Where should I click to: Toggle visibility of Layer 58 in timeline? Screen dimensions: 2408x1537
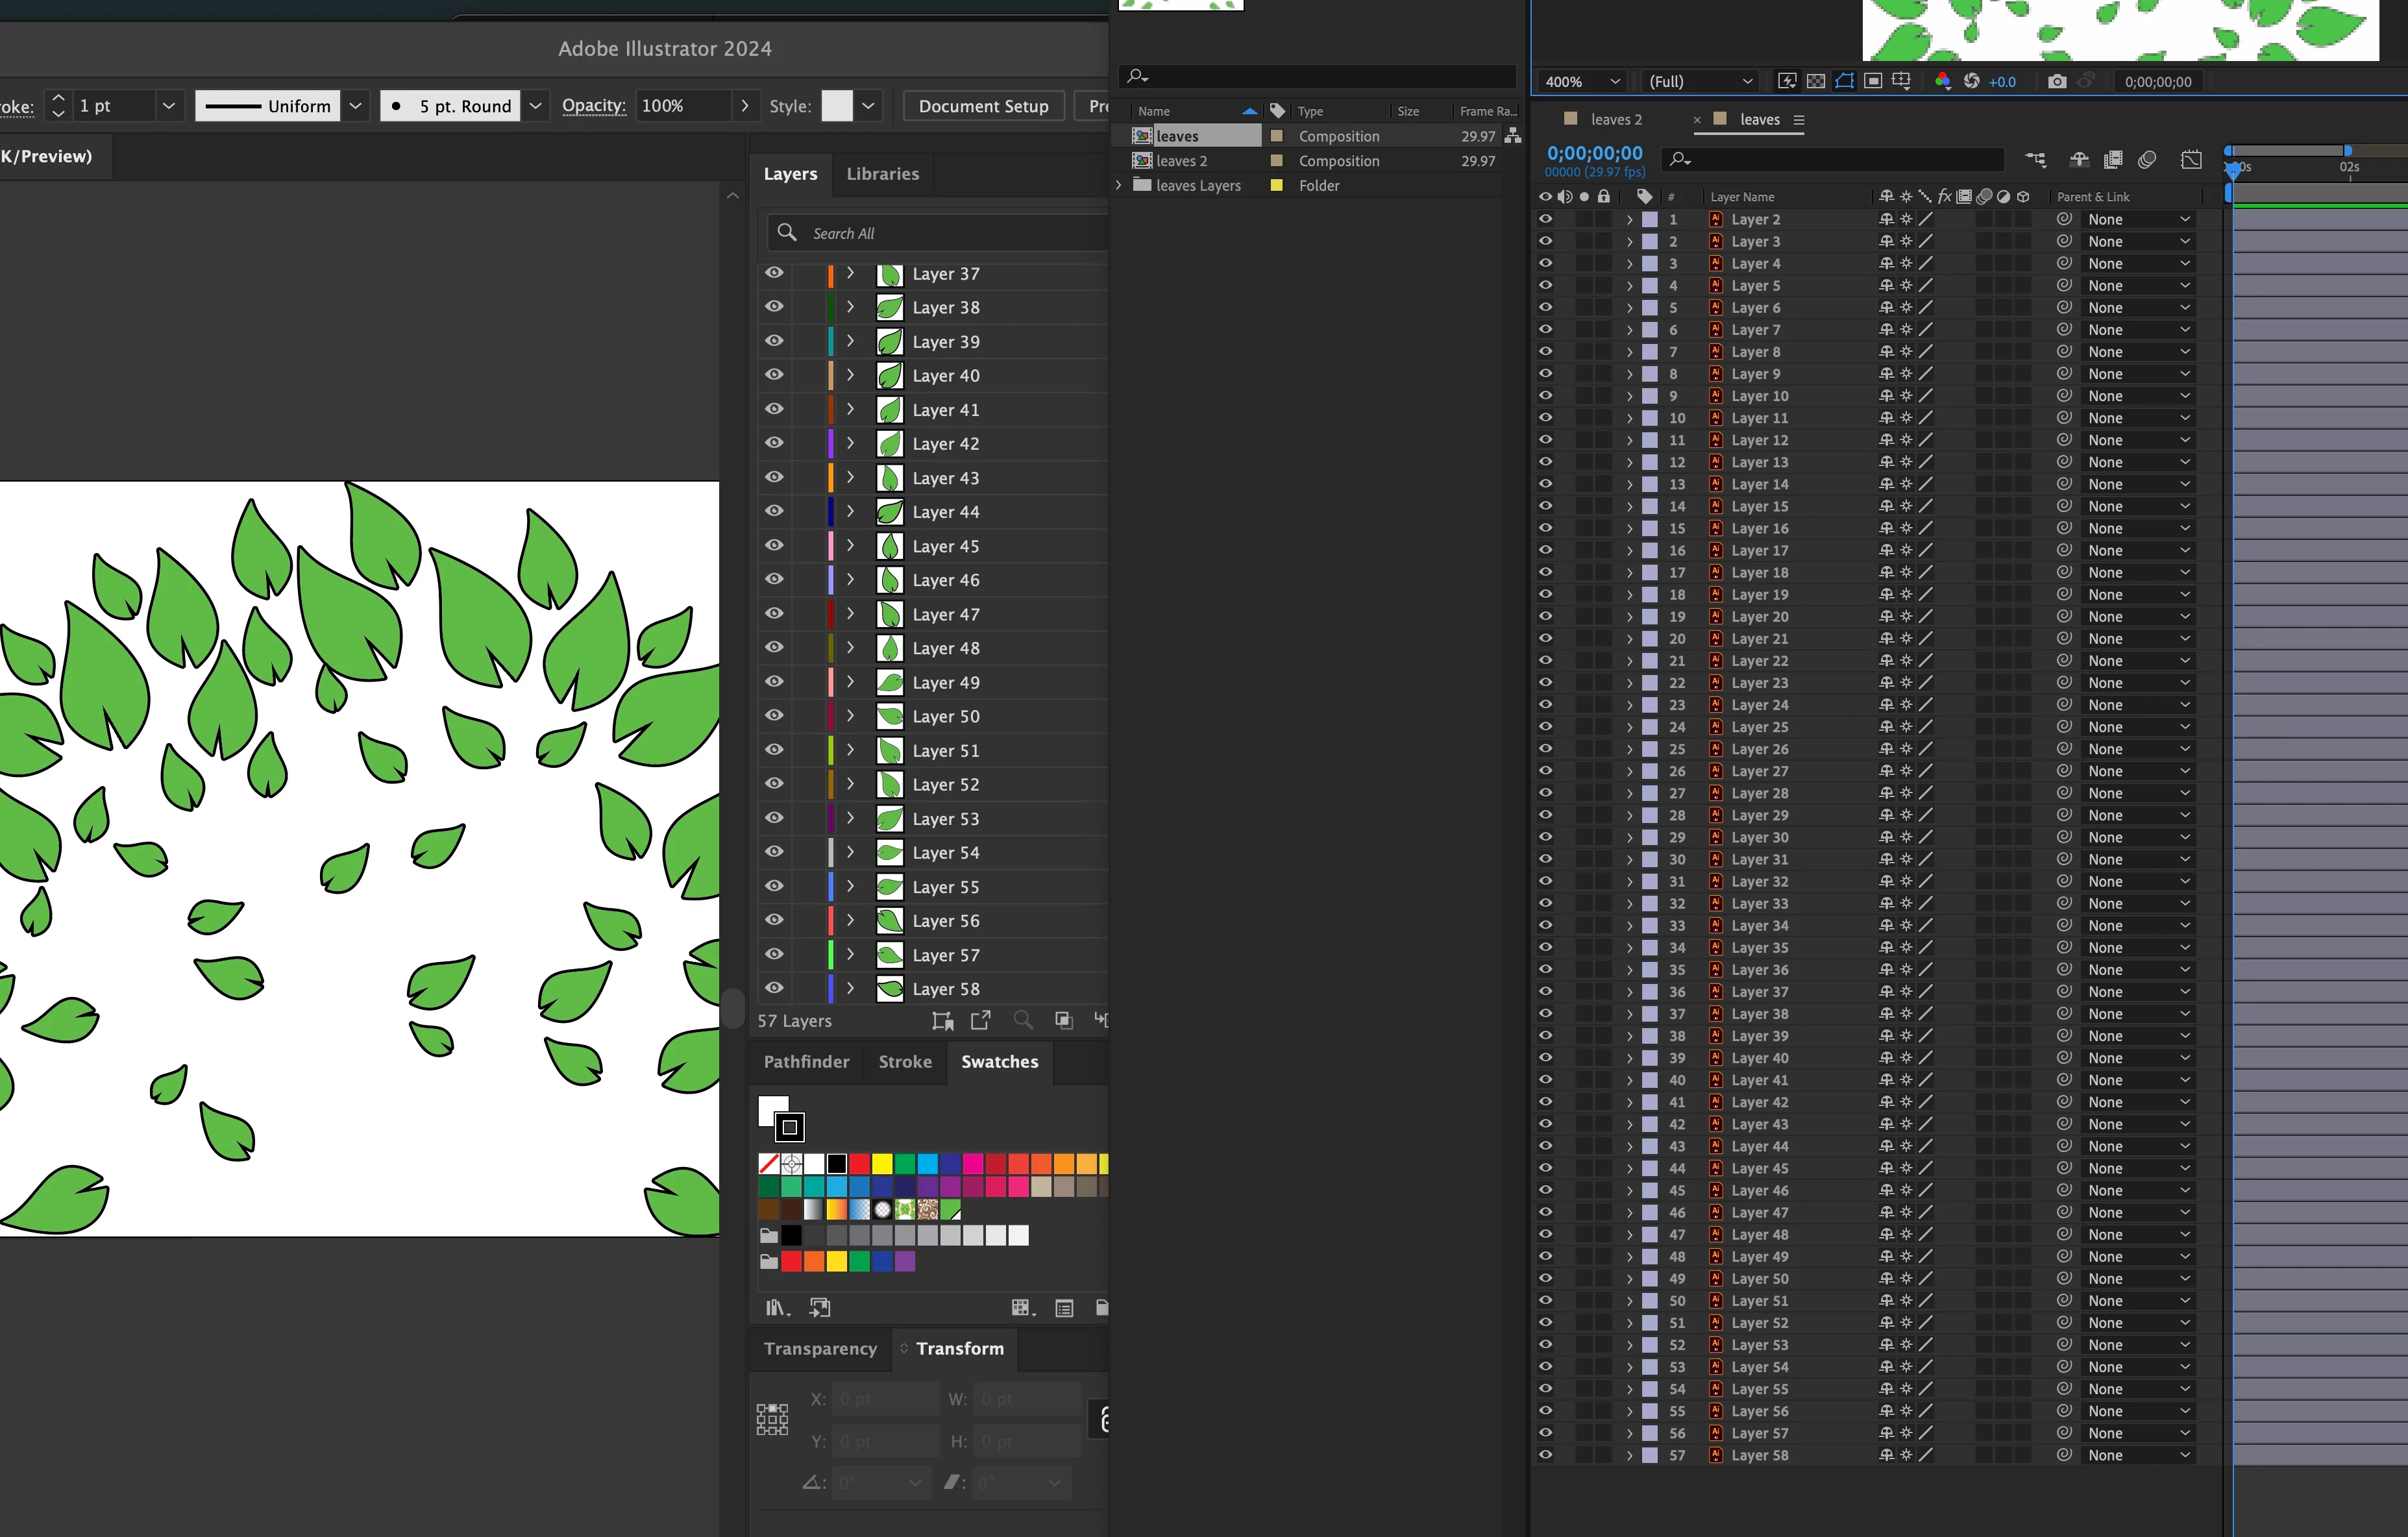point(1545,1455)
